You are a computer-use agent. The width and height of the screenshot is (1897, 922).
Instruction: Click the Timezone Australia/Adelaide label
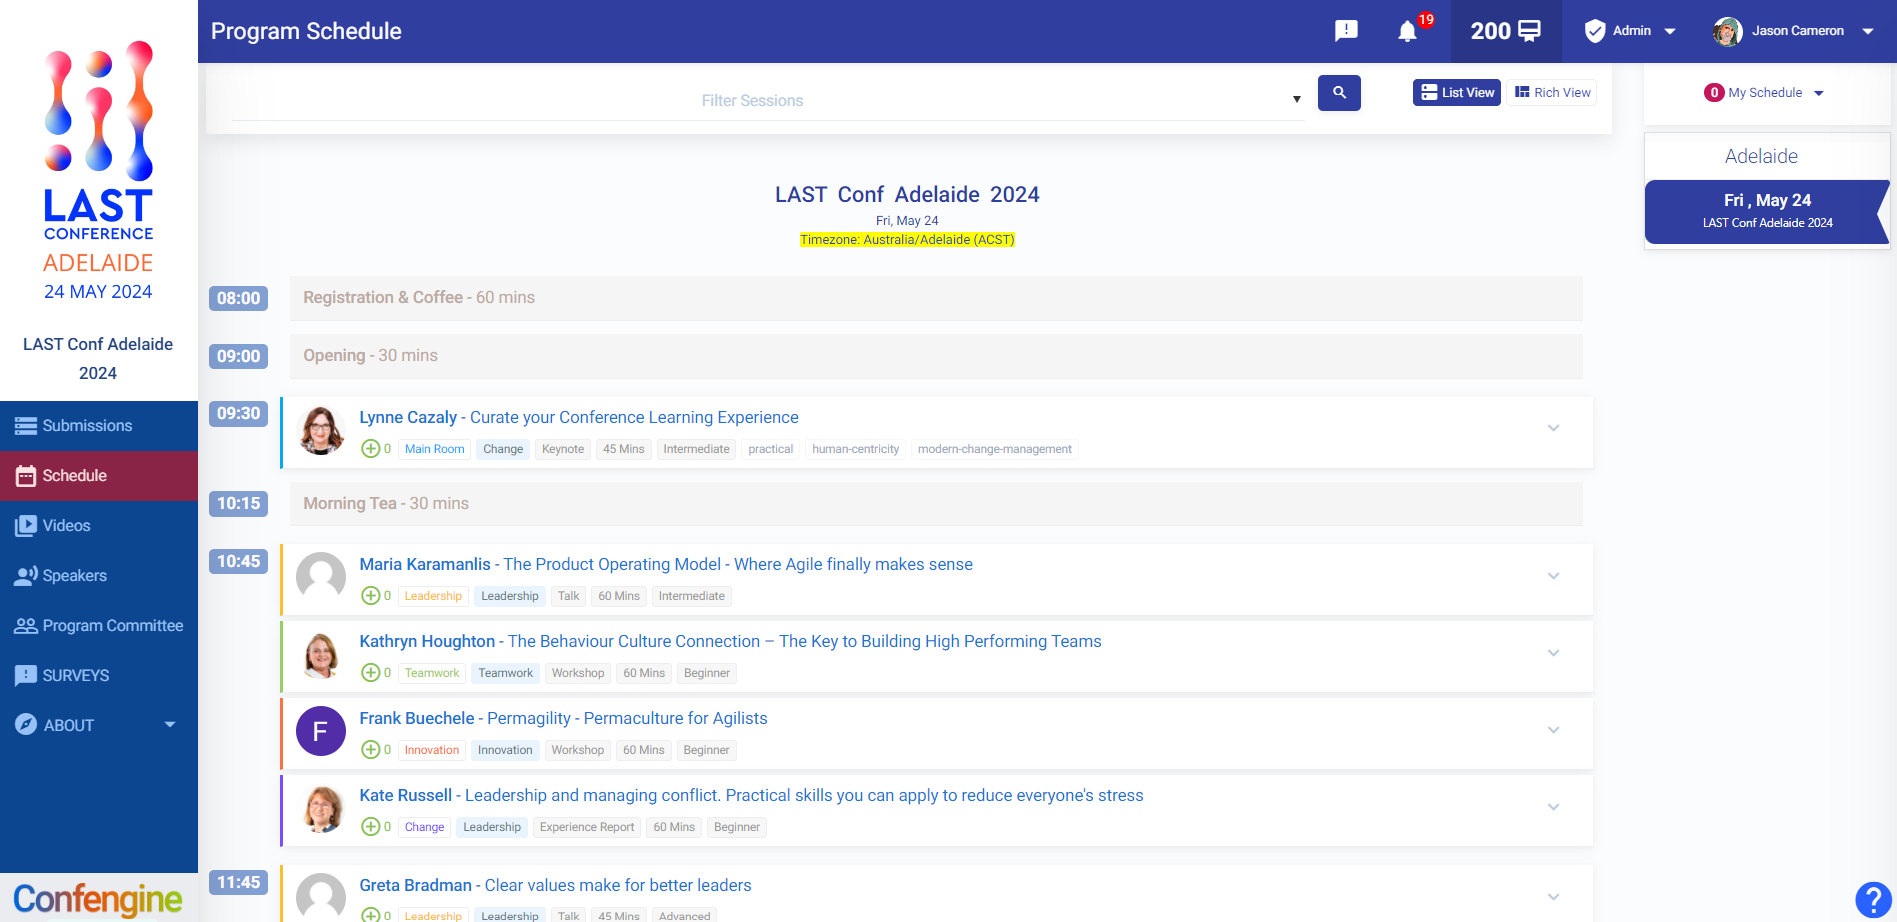[907, 240]
